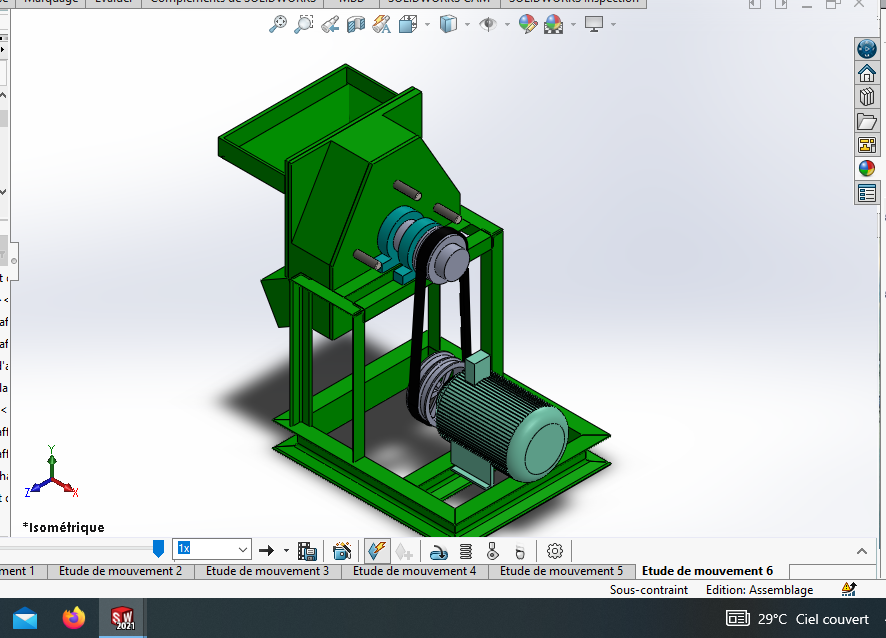Image resolution: width=886 pixels, height=638 pixels.
Task: Open the Animation Wizard
Action: [x=341, y=550]
